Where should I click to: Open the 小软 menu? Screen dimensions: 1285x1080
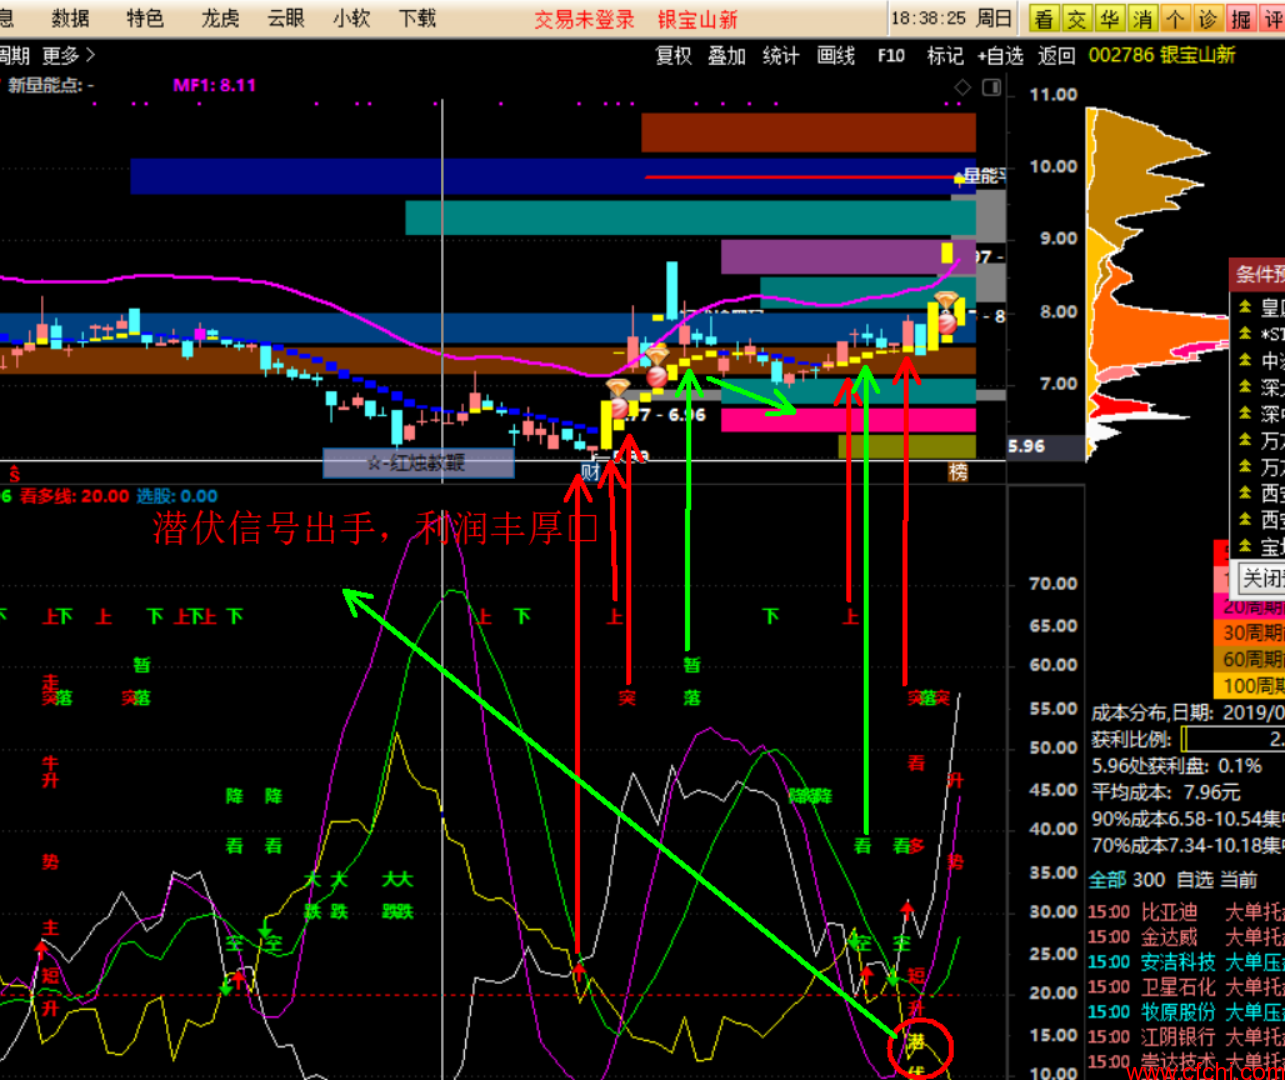tap(352, 18)
